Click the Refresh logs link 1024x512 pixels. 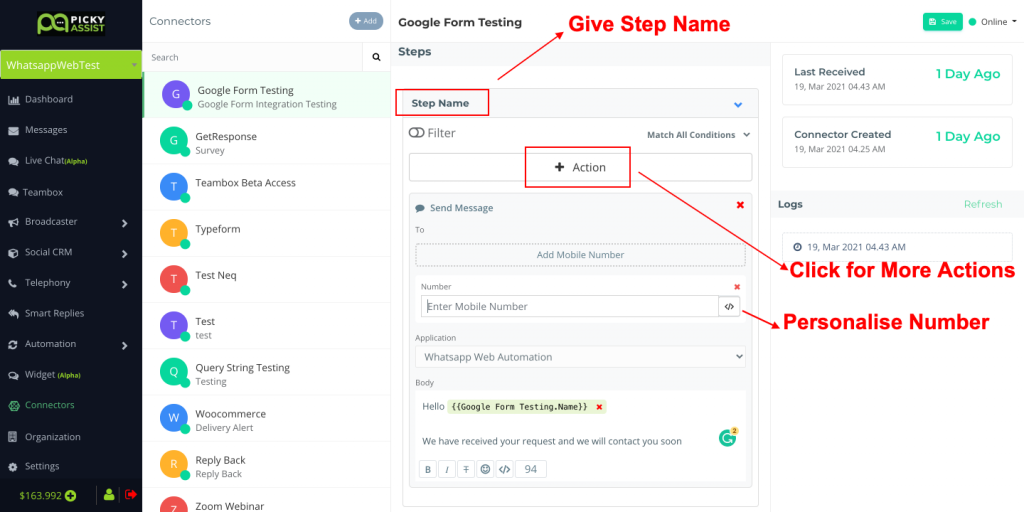(x=983, y=204)
